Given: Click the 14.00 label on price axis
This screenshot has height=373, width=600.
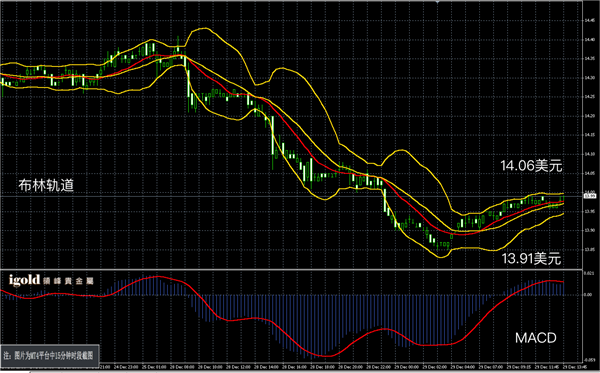Looking at the screenshot, I should [589, 192].
